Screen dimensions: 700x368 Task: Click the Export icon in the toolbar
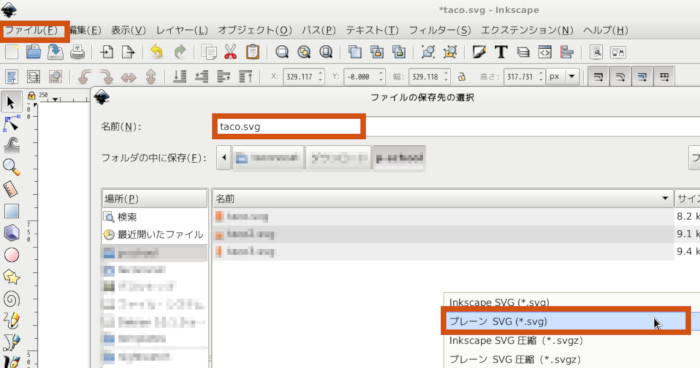click(128, 52)
